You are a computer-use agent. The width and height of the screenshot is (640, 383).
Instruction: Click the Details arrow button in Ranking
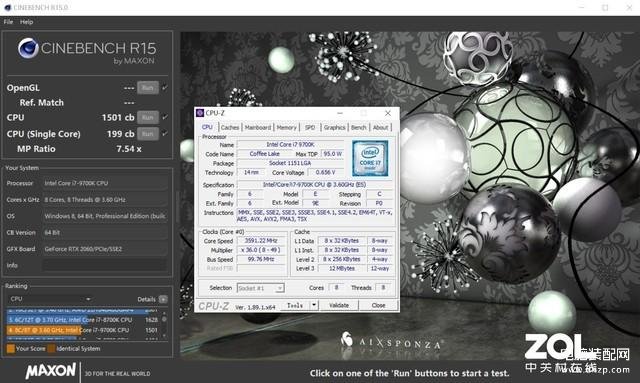click(x=163, y=299)
